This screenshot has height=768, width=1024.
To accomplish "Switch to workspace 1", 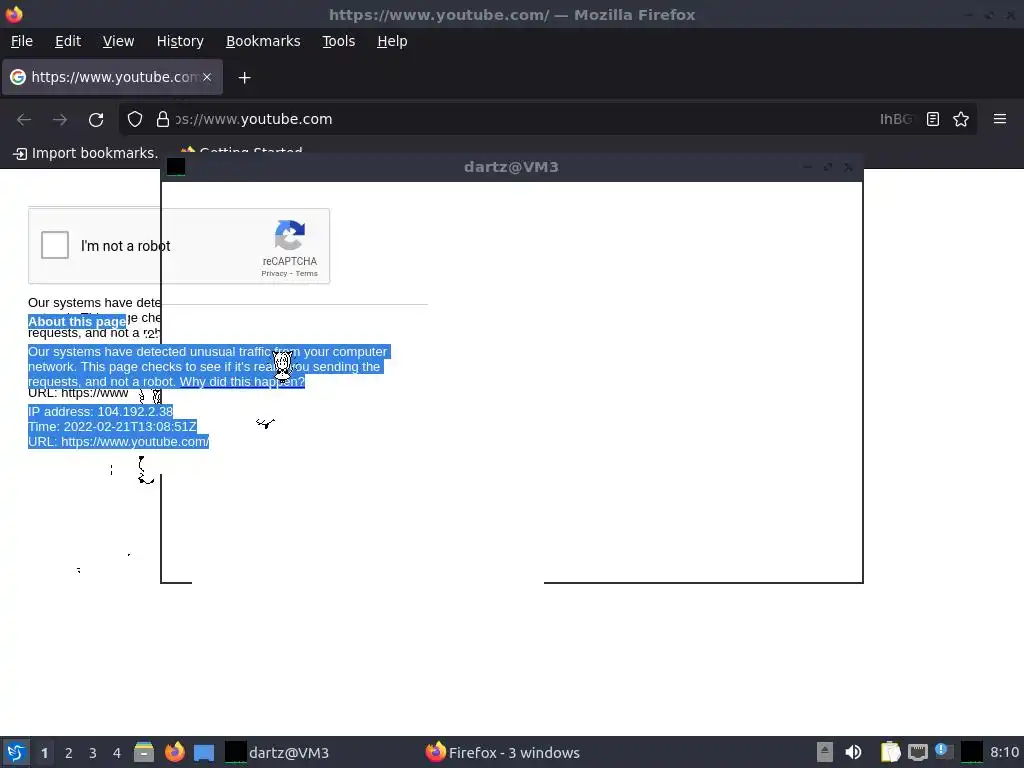I will pyautogui.click(x=44, y=753).
